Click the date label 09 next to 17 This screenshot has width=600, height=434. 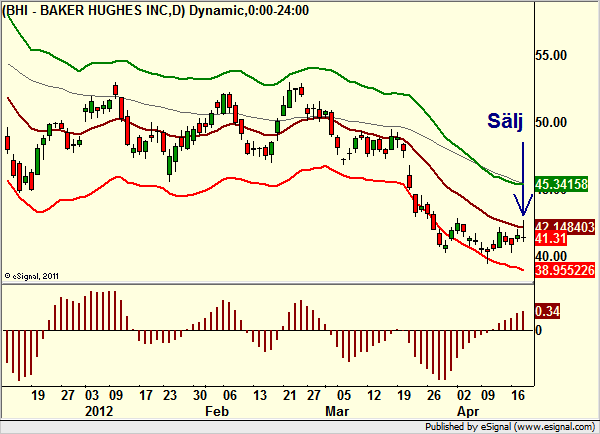116,395
